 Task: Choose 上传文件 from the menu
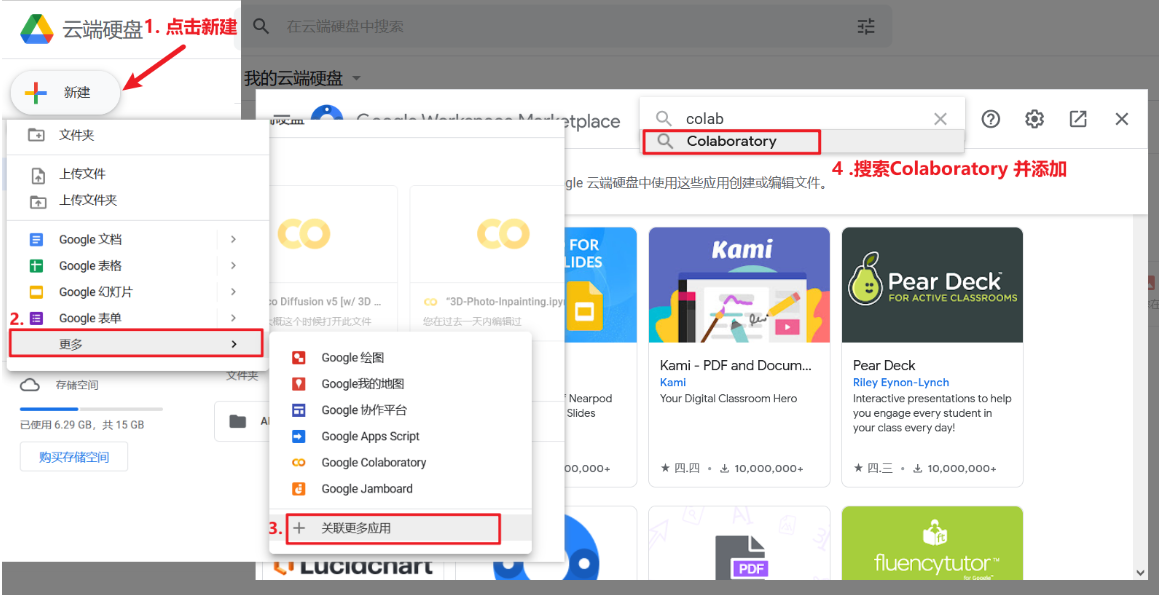point(137,174)
